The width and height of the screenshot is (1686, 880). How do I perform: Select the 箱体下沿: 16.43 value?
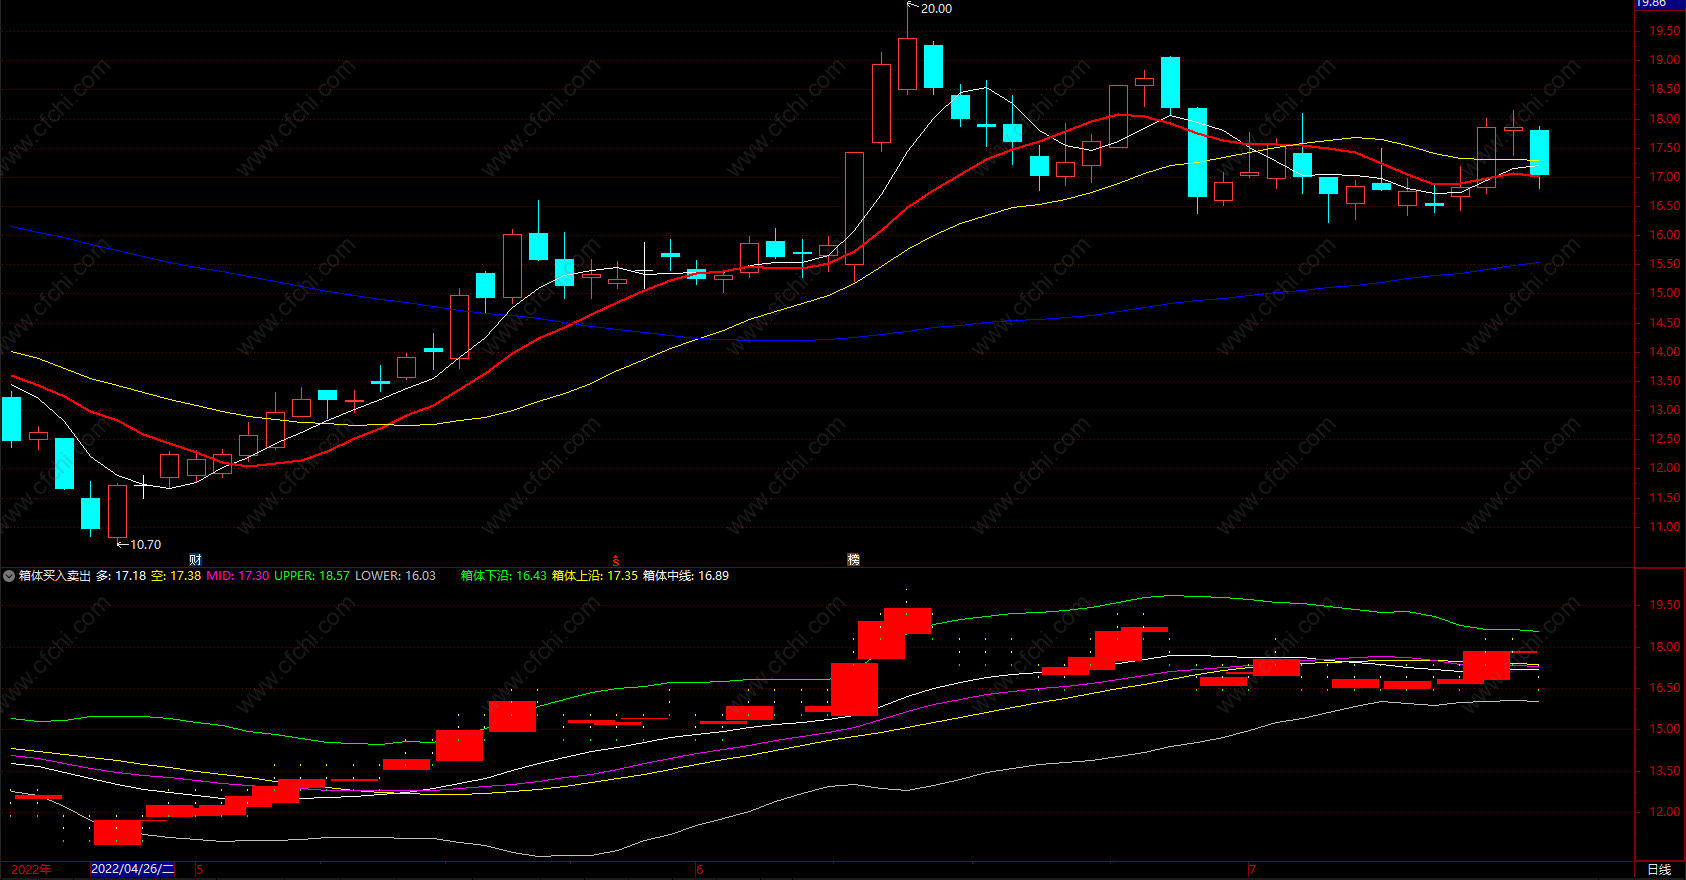pyautogui.click(x=504, y=576)
